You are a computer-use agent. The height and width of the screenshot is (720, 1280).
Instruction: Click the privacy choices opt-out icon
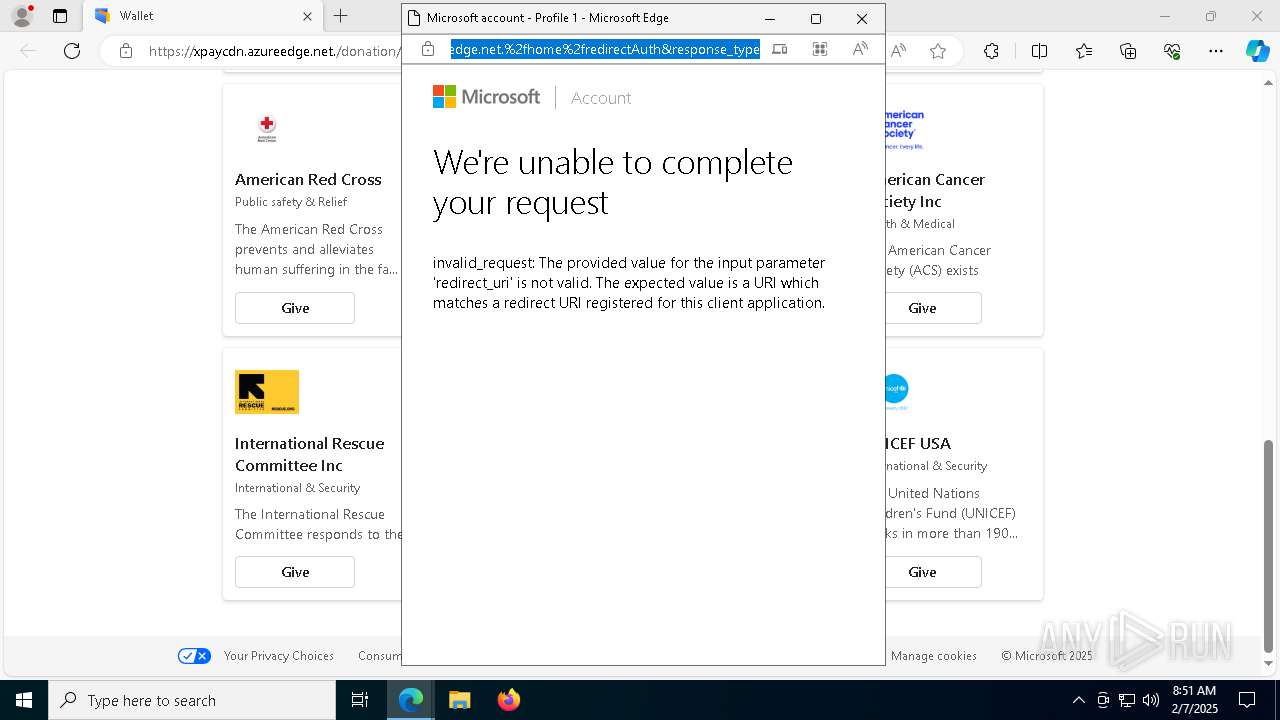194,656
